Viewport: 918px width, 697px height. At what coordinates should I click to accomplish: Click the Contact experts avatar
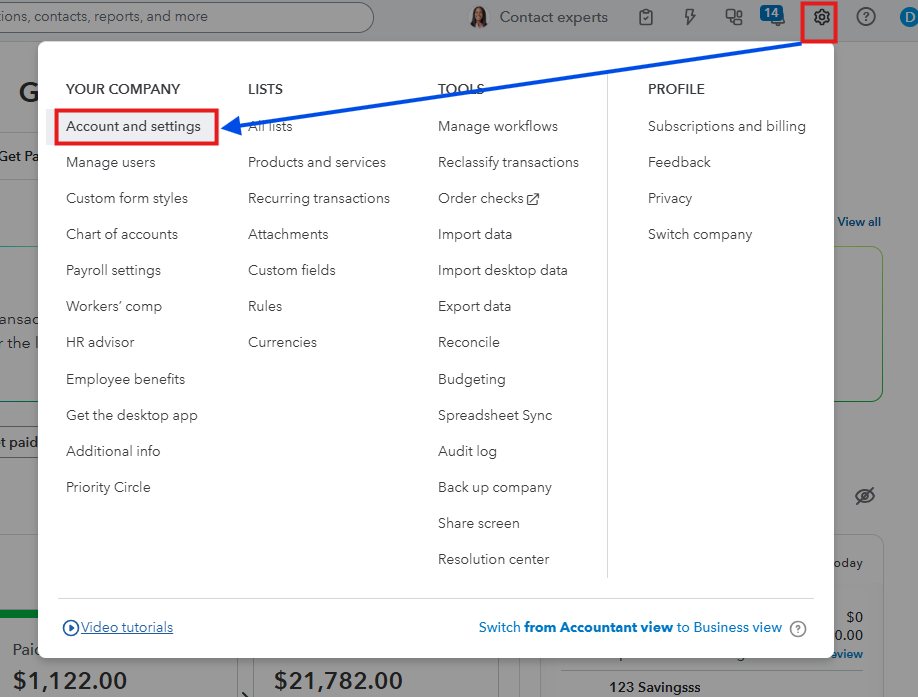pyautogui.click(x=479, y=17)
